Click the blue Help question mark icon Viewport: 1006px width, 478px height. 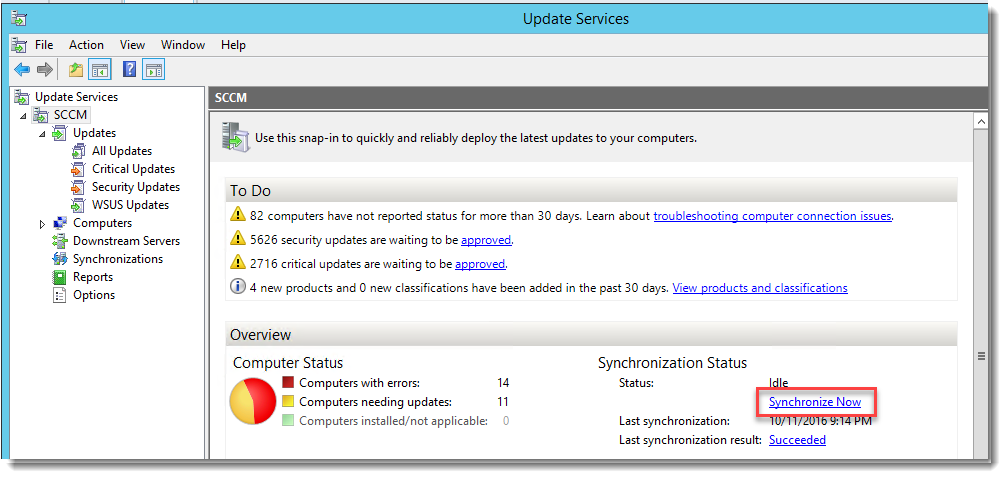(129, 69)
